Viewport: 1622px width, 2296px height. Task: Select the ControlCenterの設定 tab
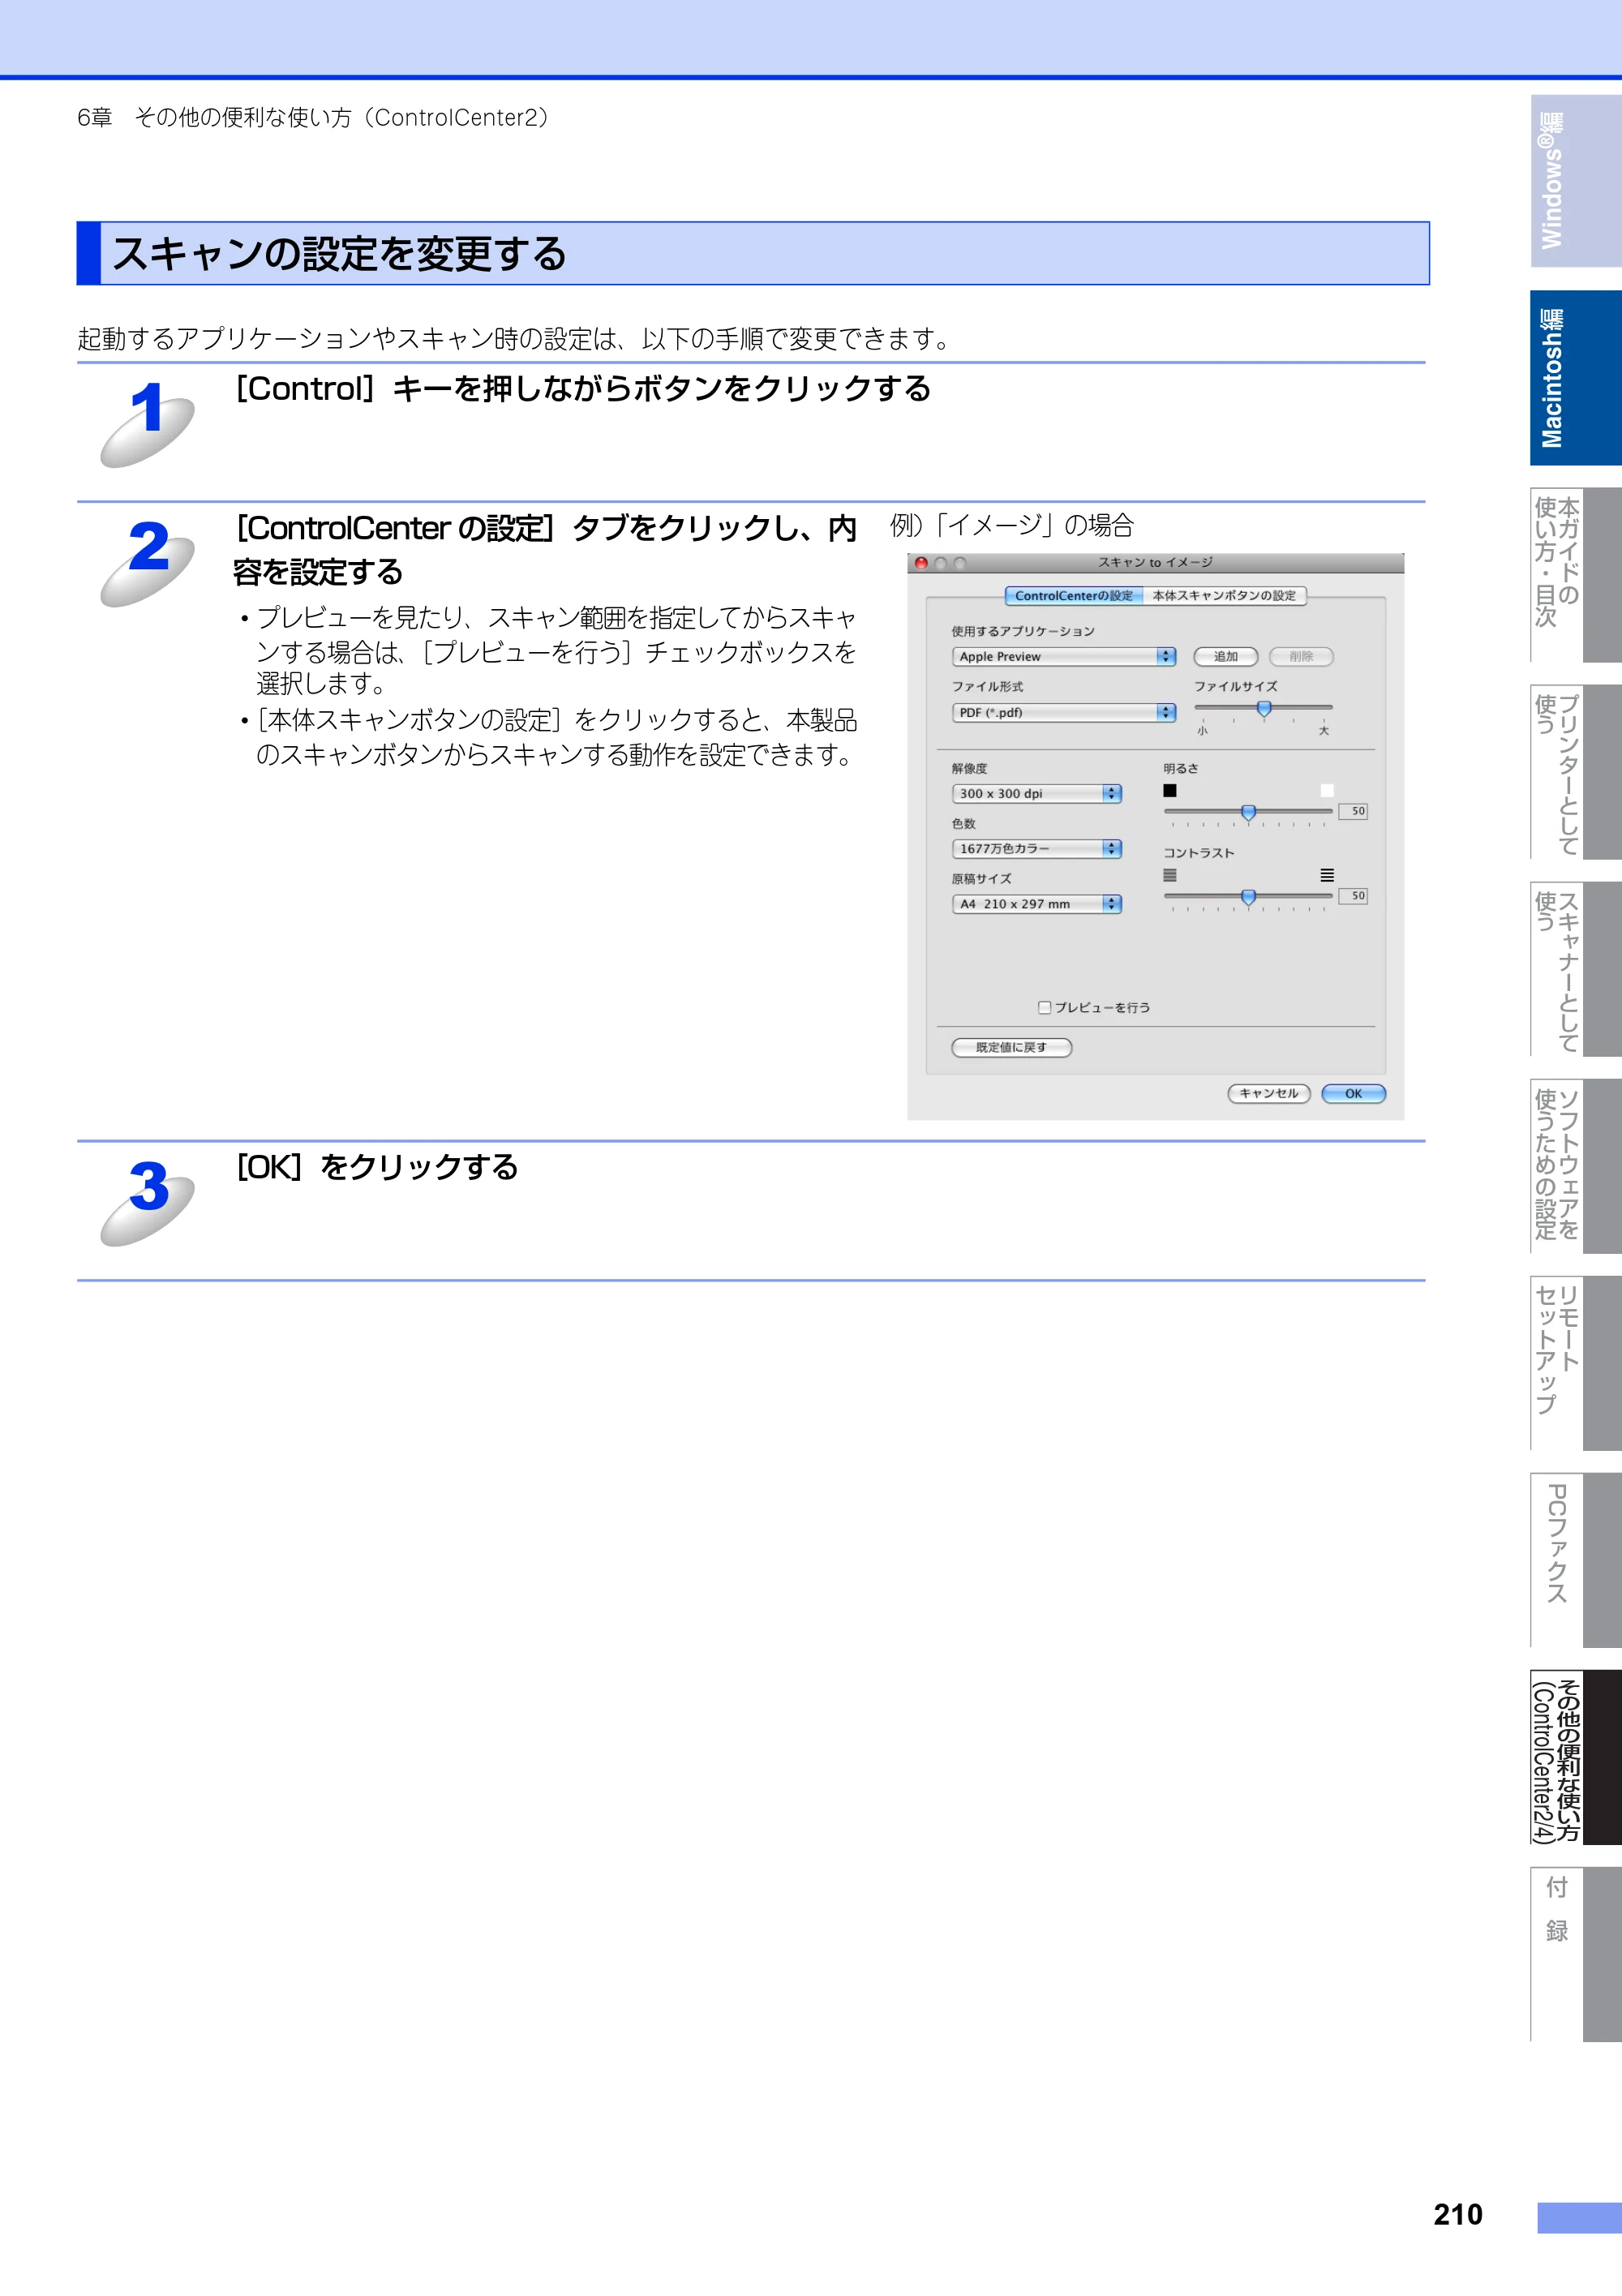pyautogui.click(x=1073, y=596)
